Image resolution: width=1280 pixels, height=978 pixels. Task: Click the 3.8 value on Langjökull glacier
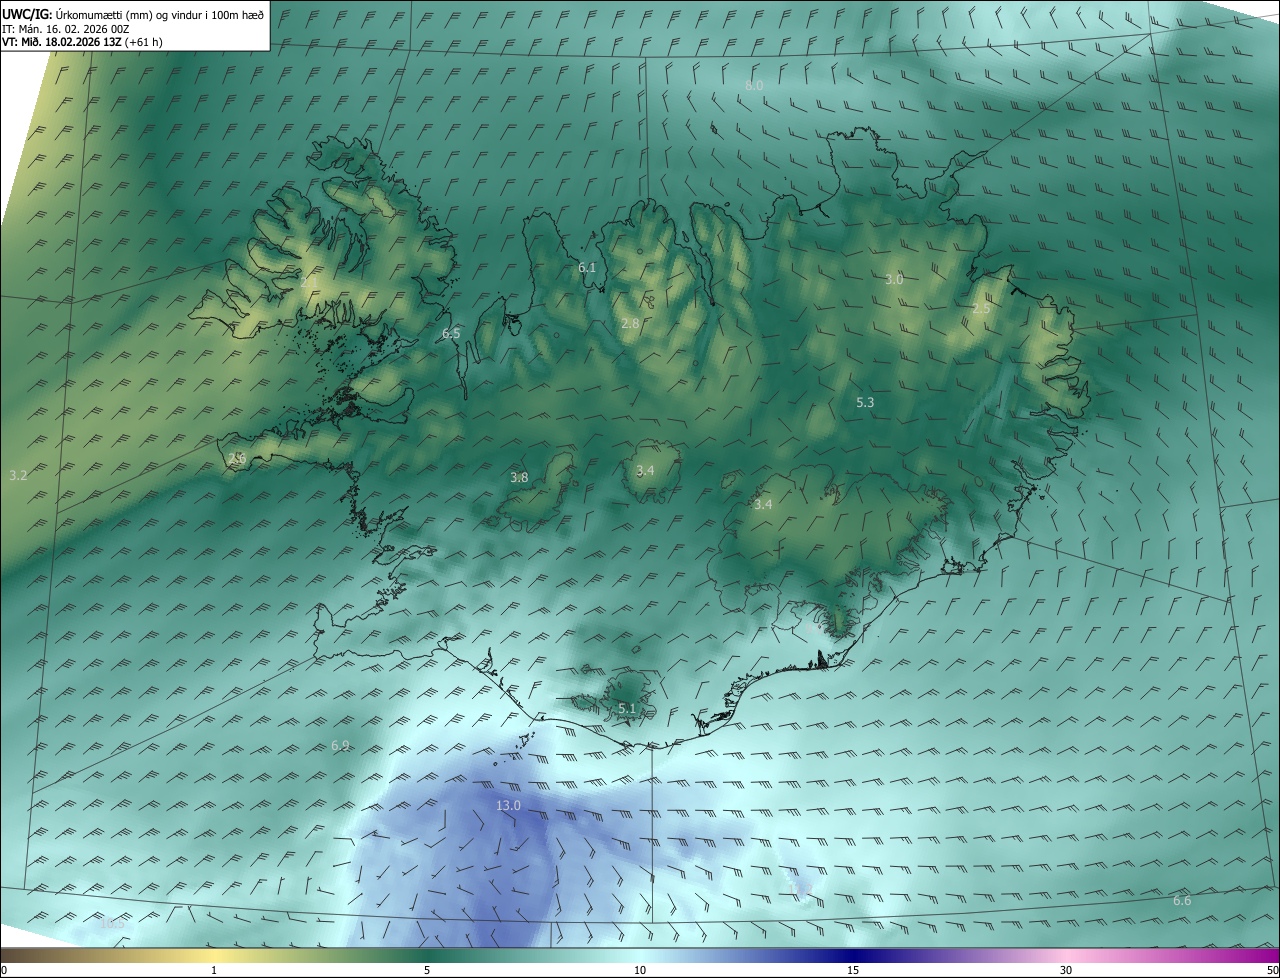[519, 478]
